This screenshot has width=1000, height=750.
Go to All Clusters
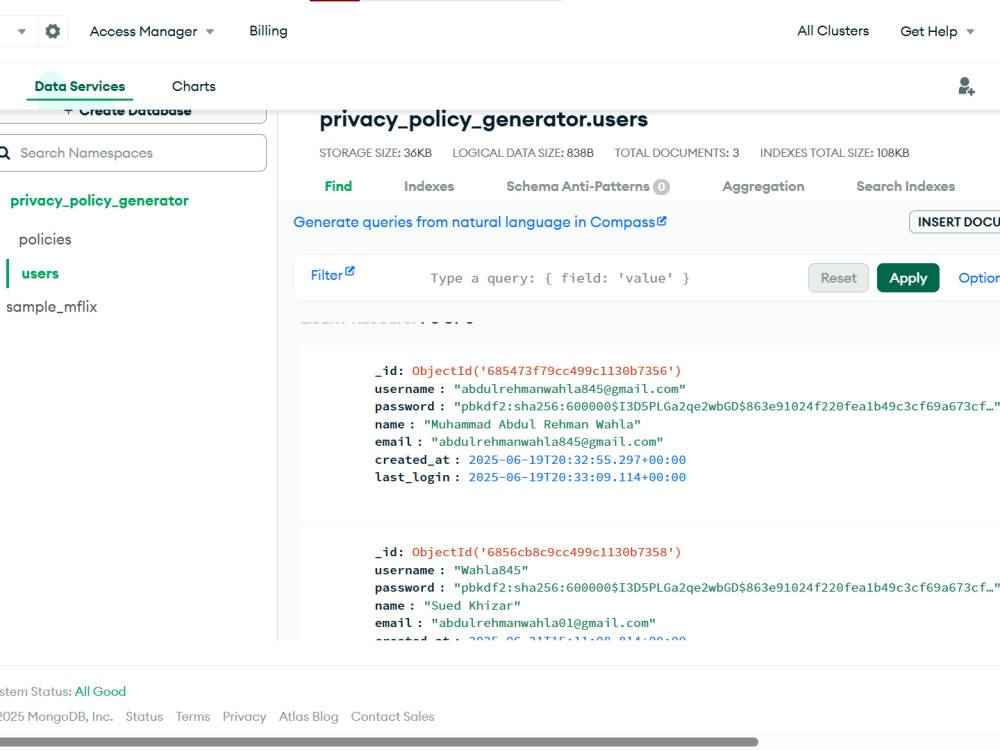pos(833,31)
